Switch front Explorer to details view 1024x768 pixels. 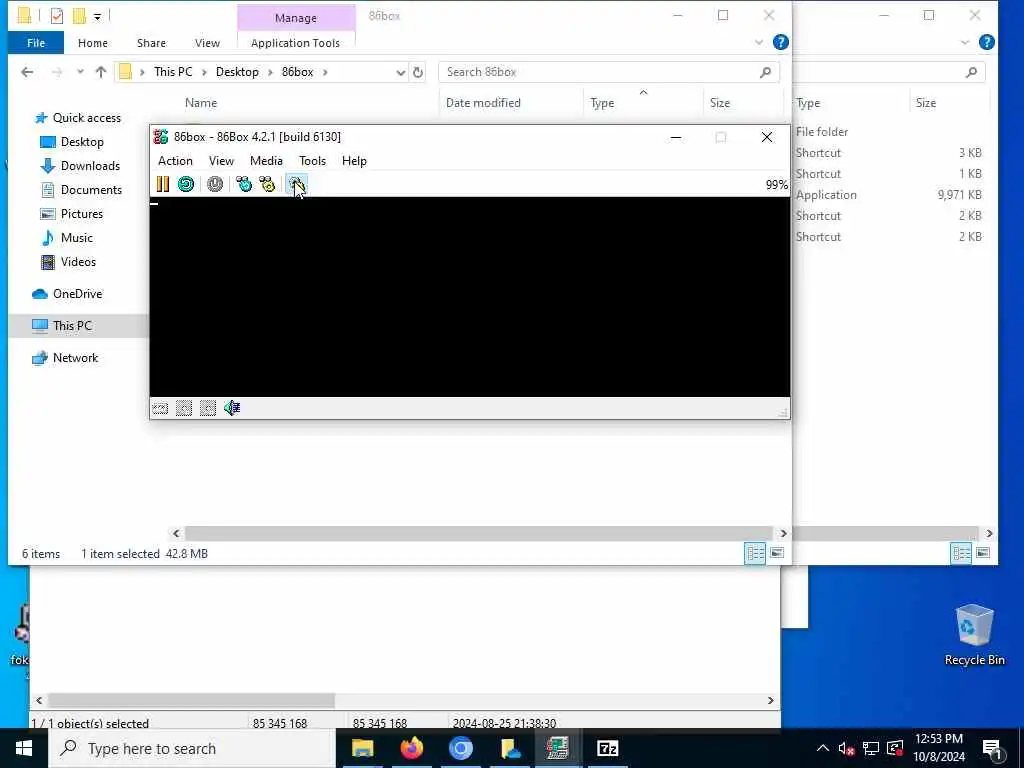pos(755,553)
